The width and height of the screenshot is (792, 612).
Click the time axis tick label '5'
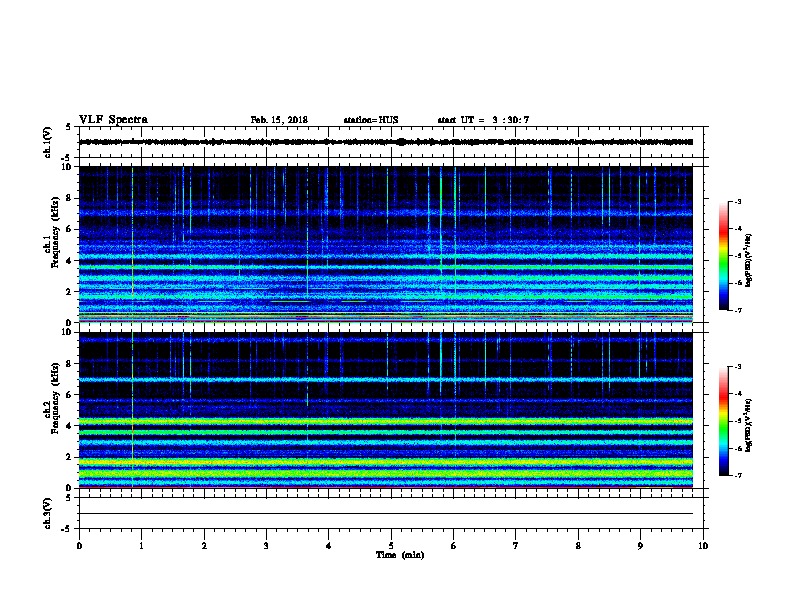[391, 545]
